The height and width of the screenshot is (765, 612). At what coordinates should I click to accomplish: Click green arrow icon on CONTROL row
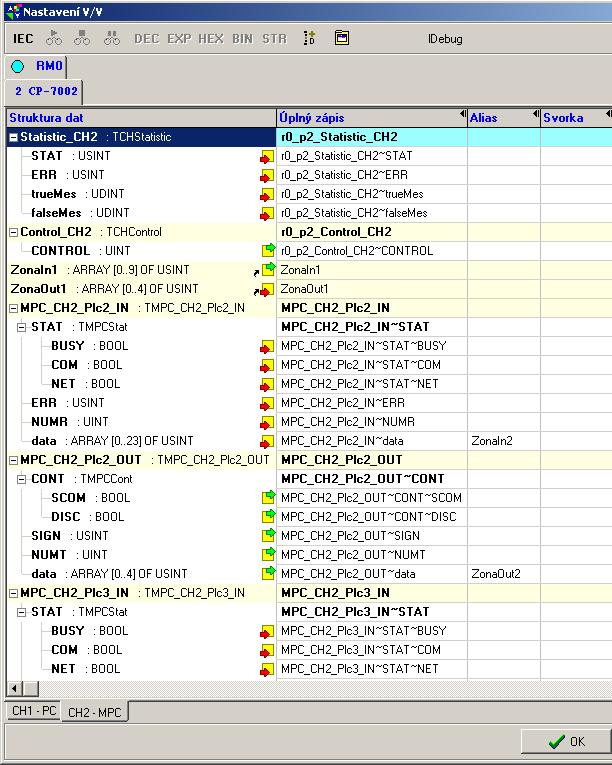pyautogui.click(x=268, y=250)
